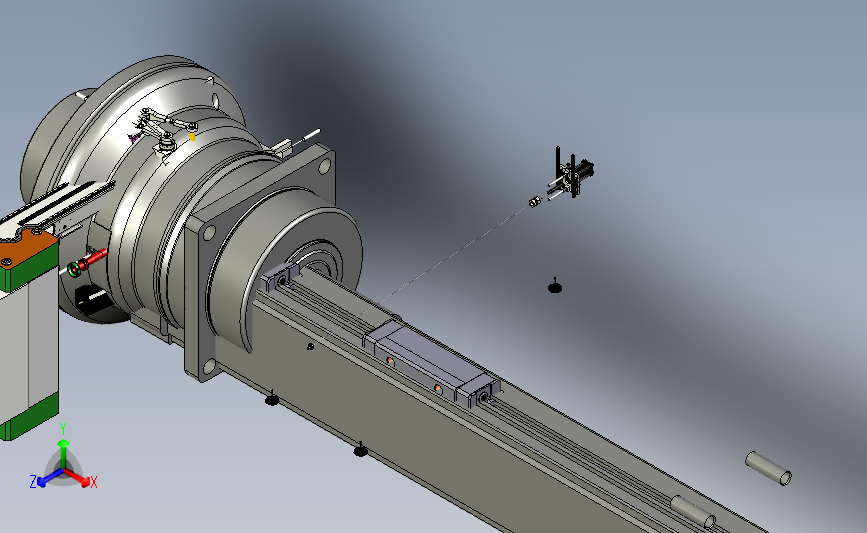
Task: Select the yellow pin on the linkage mechanism
Action: [x=192, y=135]
